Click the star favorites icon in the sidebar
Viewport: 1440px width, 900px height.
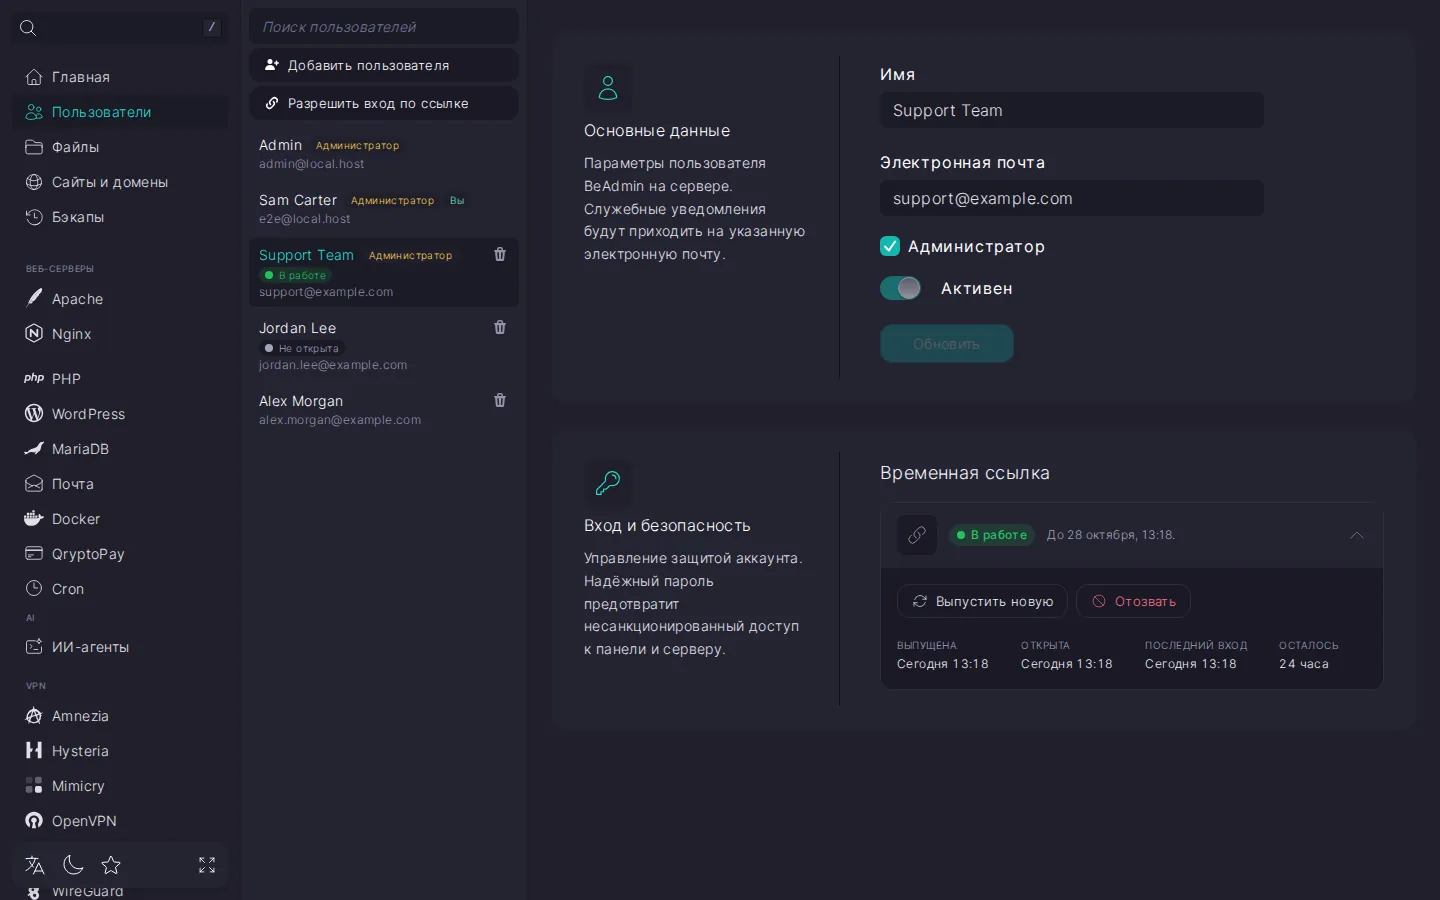111,865
